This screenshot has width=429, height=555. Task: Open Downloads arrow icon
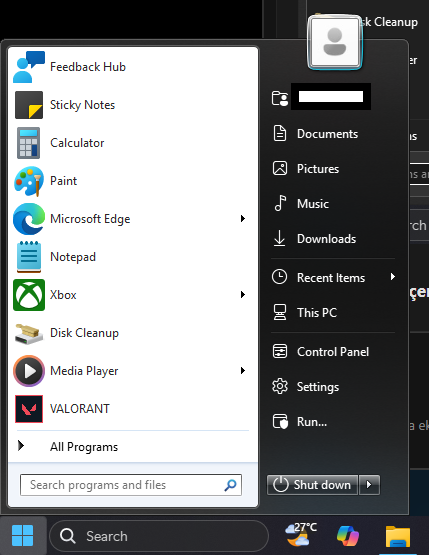coord(279,238)
